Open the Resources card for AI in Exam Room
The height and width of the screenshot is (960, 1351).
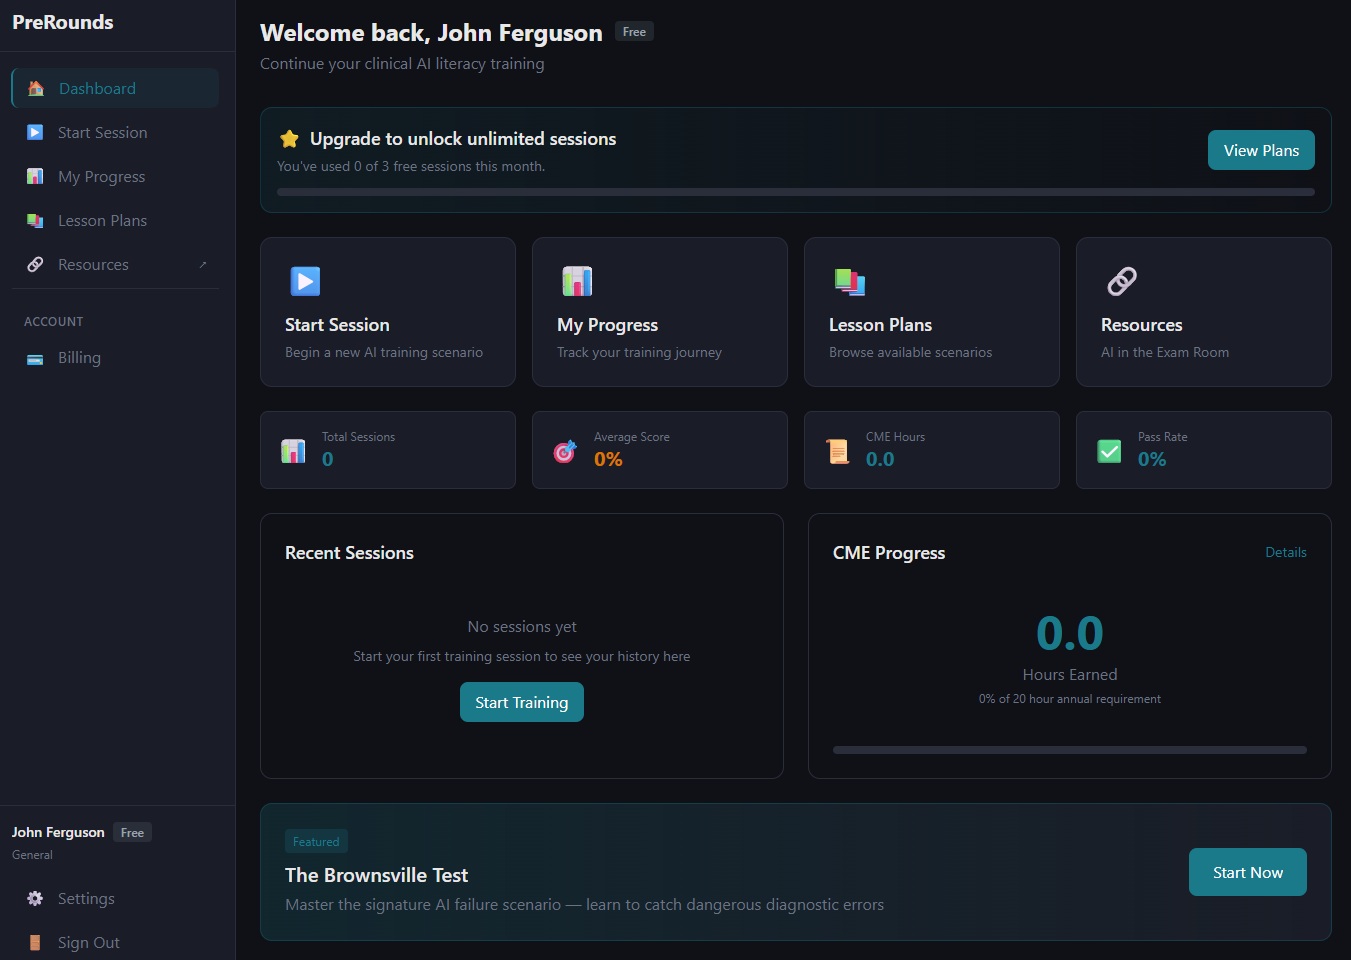point(1203,312)
